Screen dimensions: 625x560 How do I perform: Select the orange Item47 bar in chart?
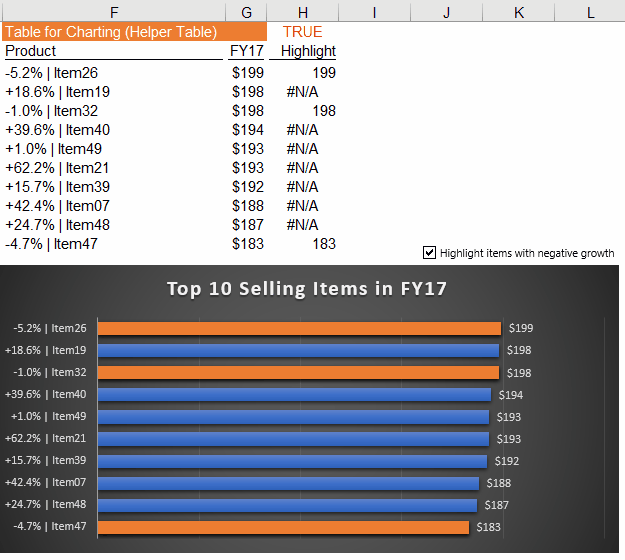click(283, 527)
